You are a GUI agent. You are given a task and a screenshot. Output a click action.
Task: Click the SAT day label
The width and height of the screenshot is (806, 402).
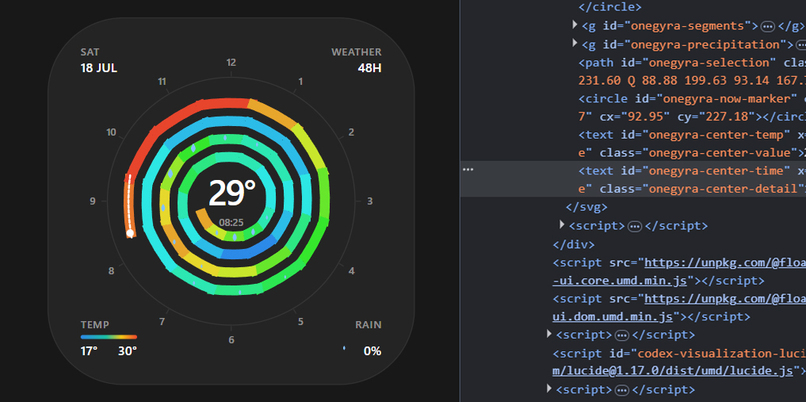[90, 52]
